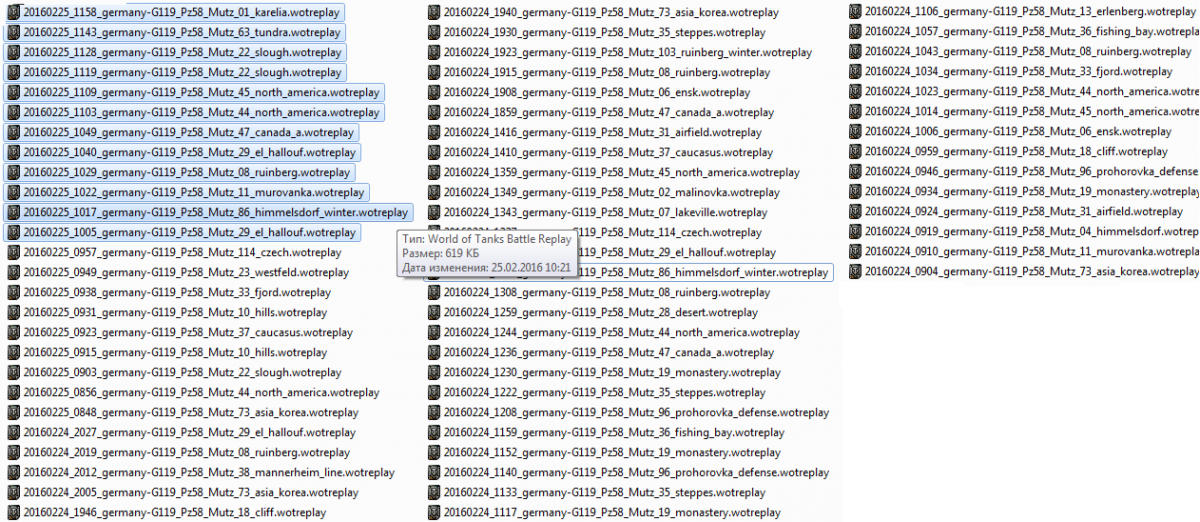
Task: Select file name 20160224_2012 Mutz_38_mannerheim_line.wotreplay
Action: [208, 473]
